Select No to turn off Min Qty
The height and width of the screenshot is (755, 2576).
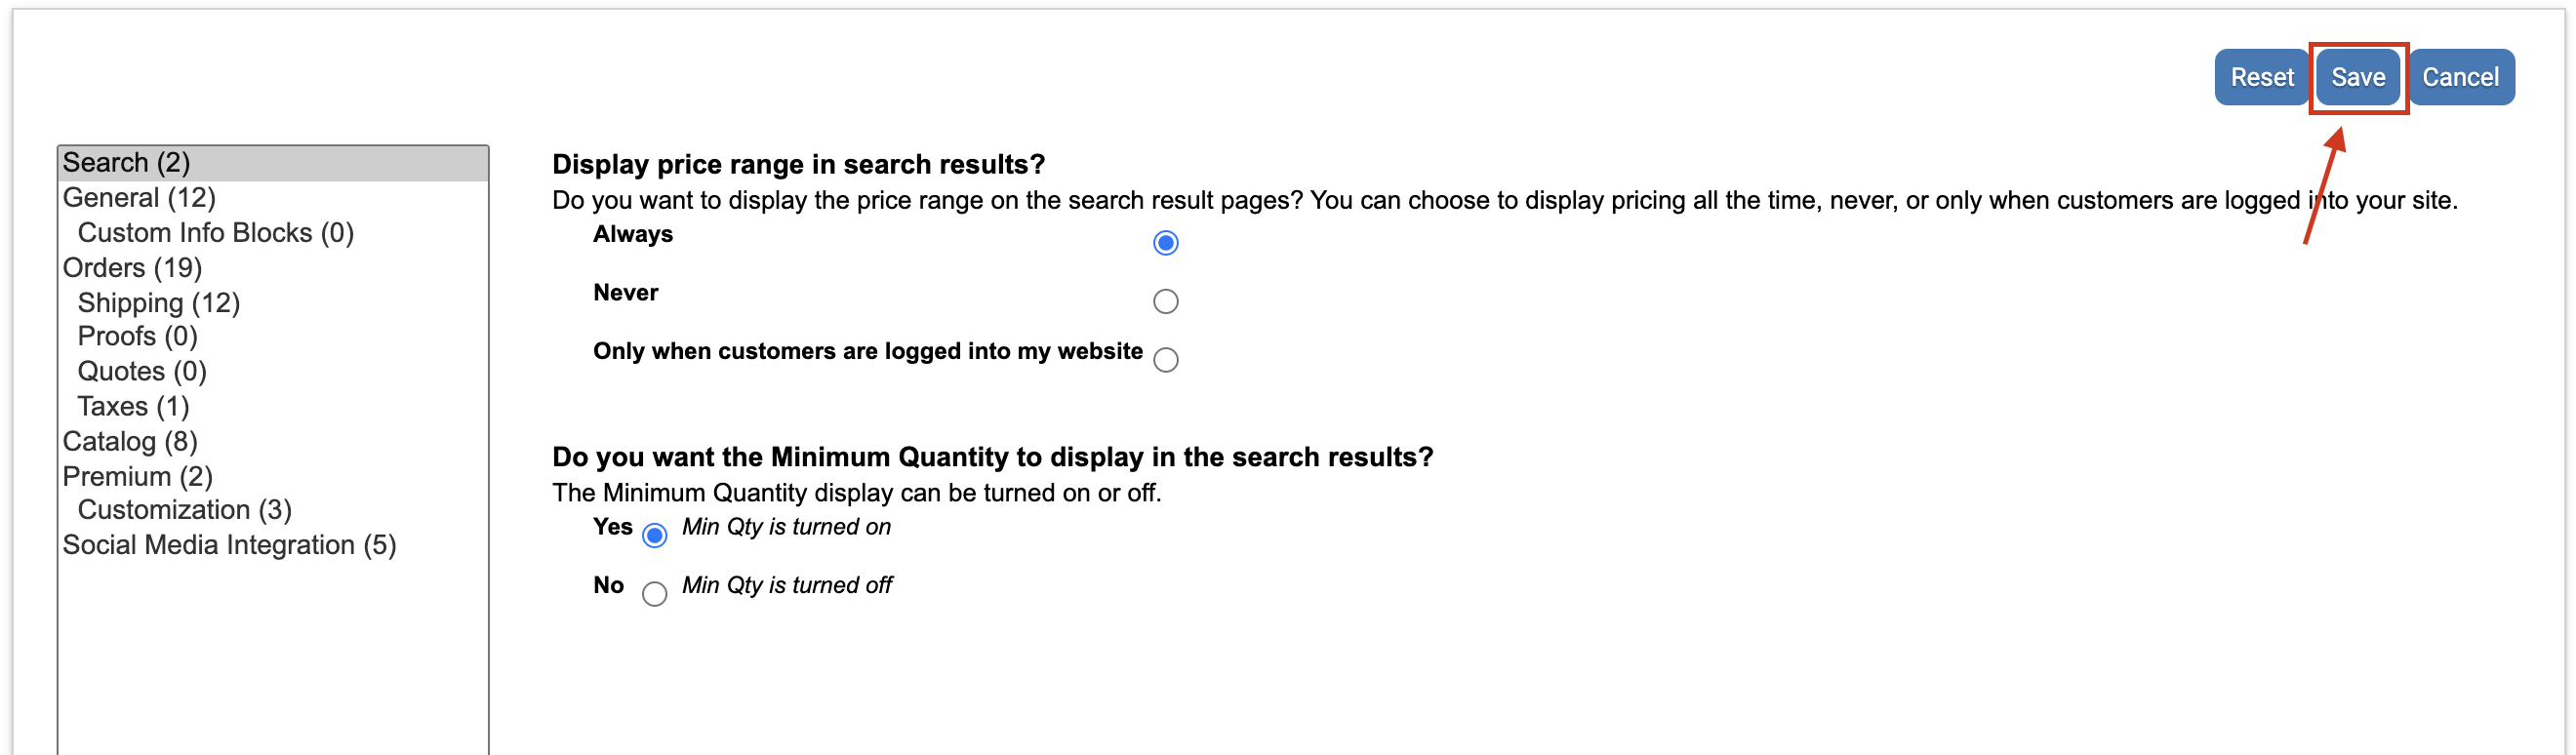(654, 594)
